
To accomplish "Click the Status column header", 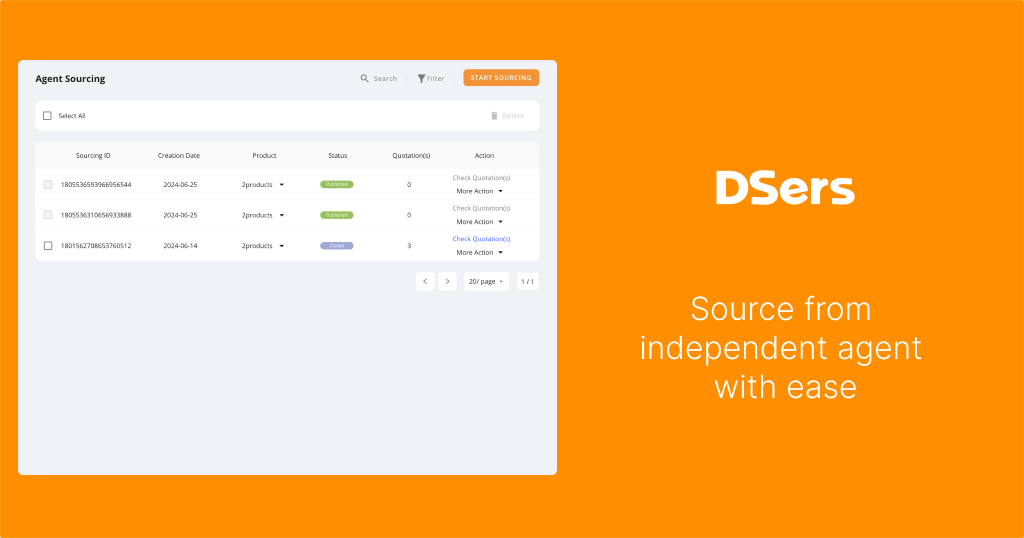I will (338, 155).
